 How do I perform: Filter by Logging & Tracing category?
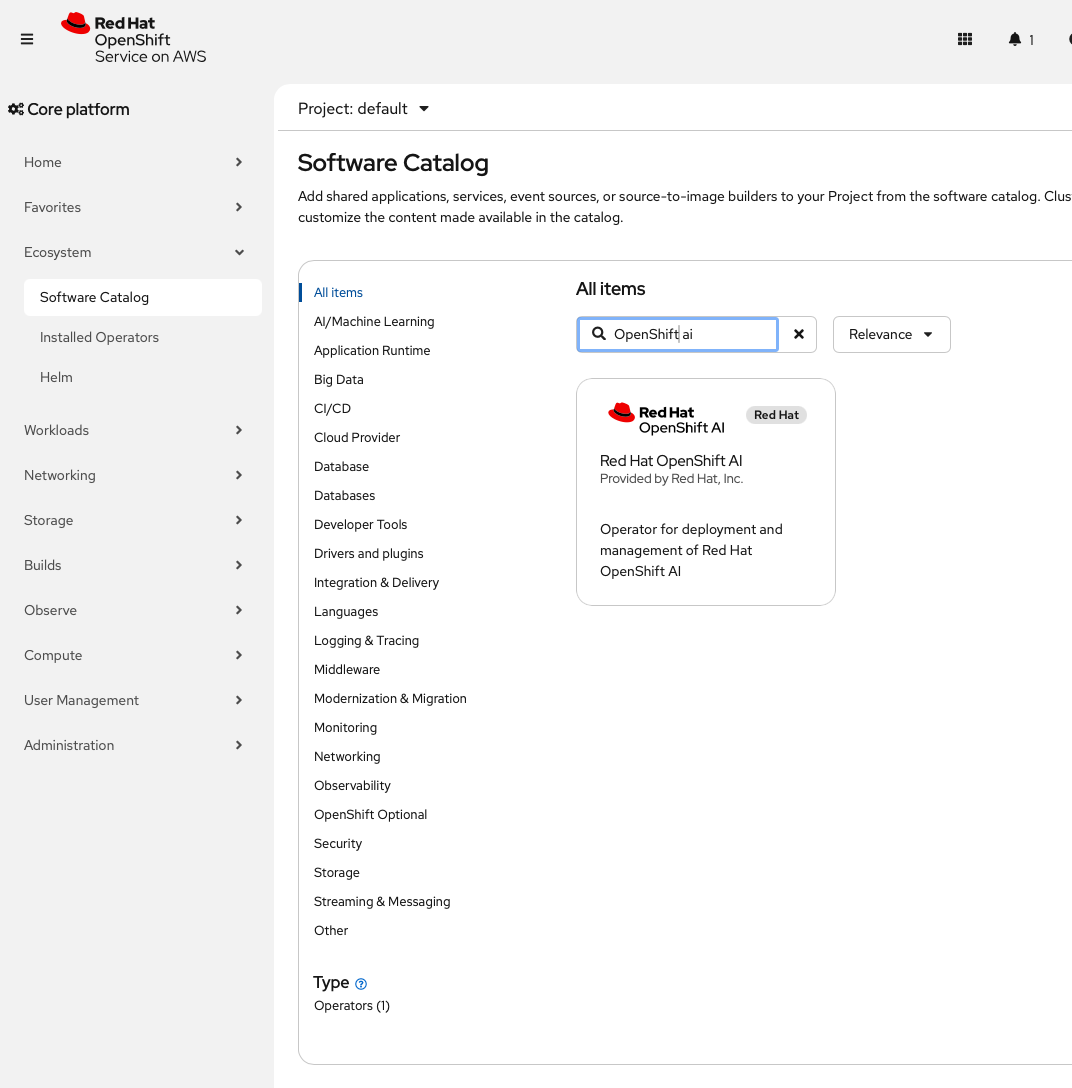coord(366,641)
